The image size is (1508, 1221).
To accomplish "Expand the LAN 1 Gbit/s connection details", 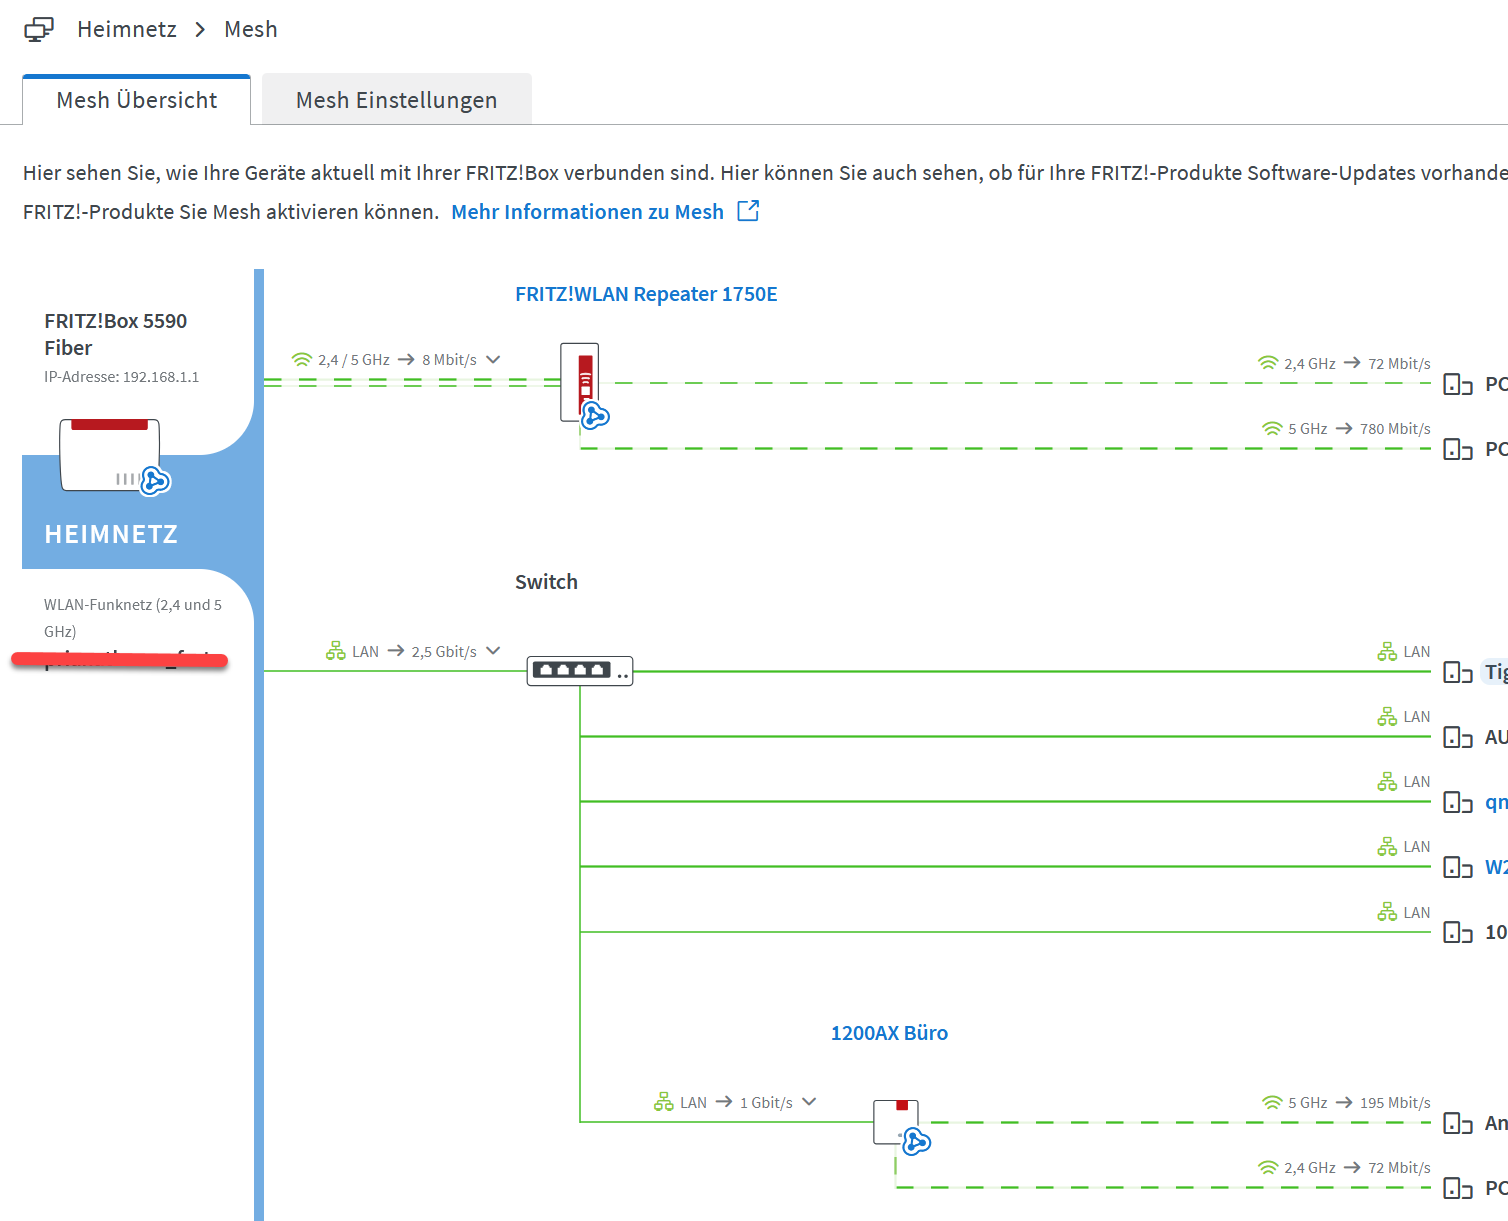I will (809, 1102).
